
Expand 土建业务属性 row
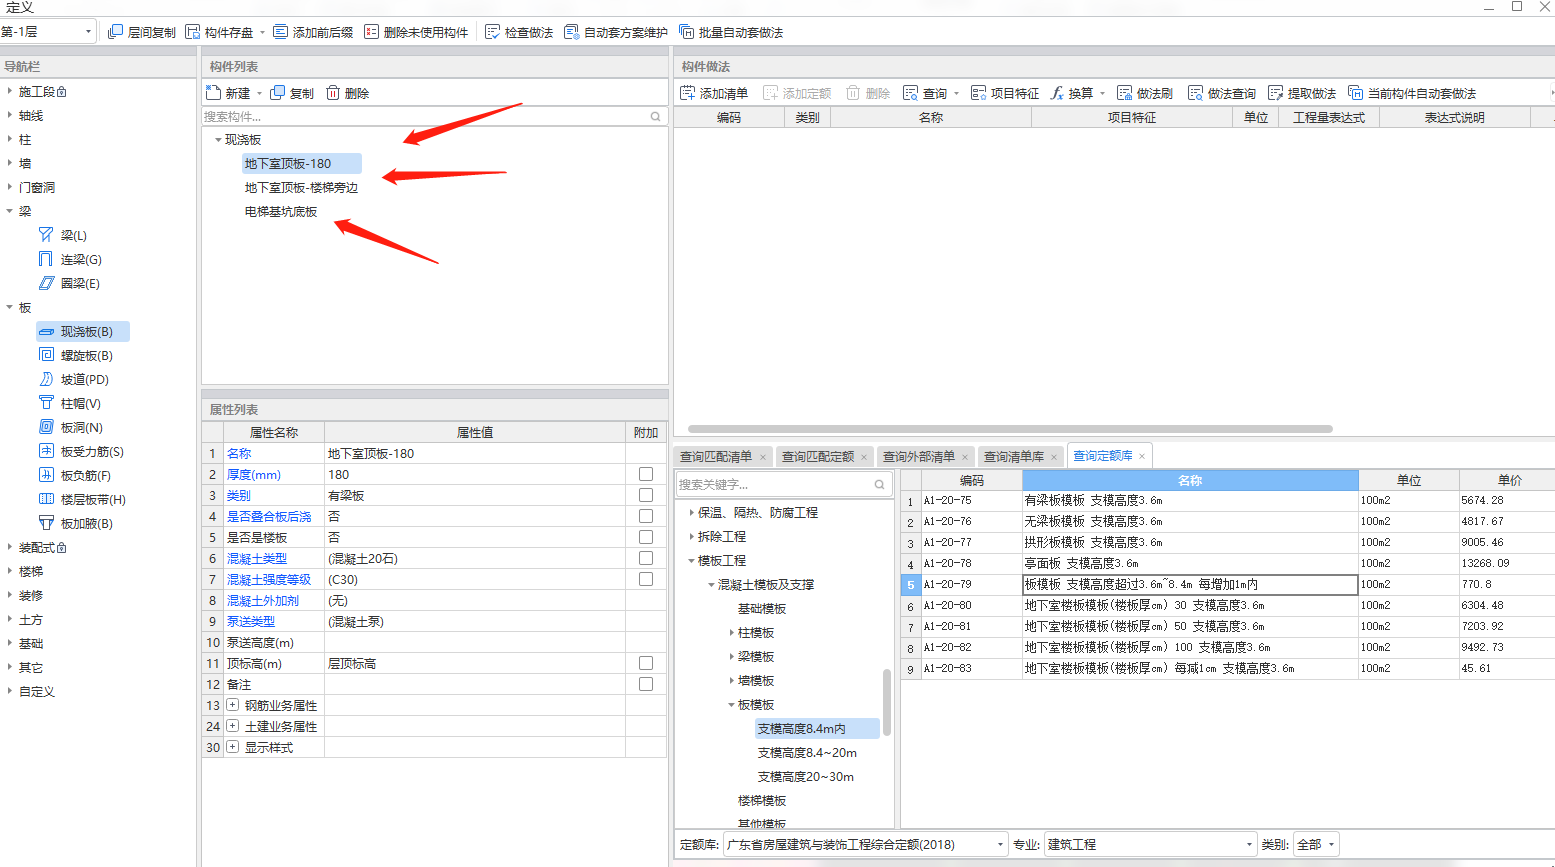coord(233,726)
